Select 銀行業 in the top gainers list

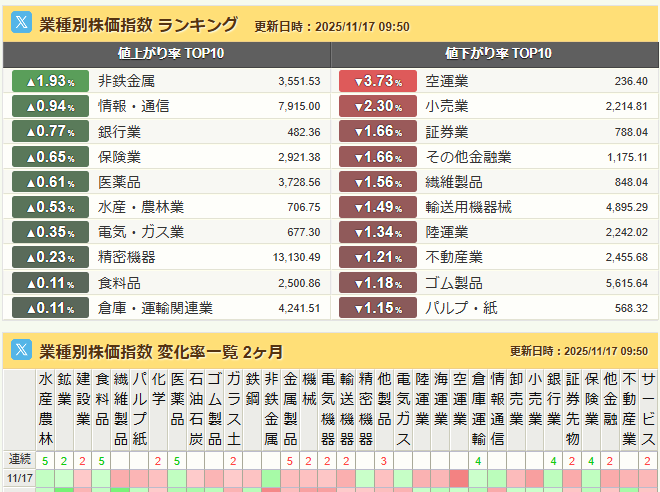[120, 131]
